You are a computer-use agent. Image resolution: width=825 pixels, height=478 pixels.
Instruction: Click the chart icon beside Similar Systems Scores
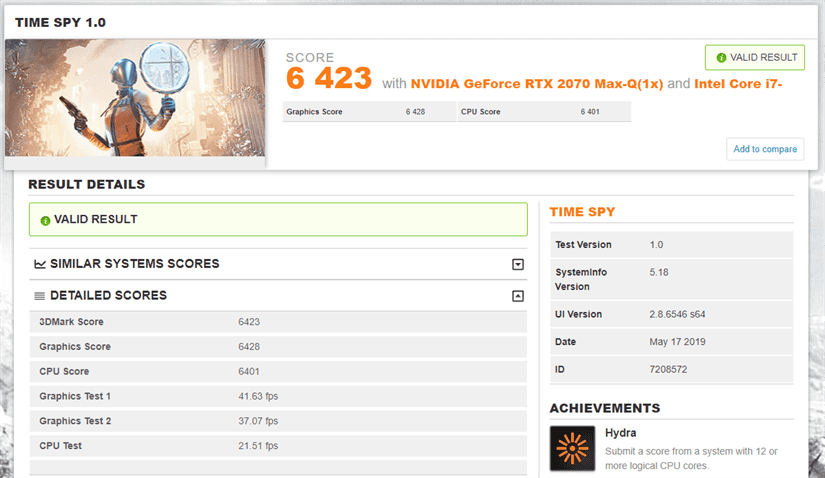click(x=39, y=264)
